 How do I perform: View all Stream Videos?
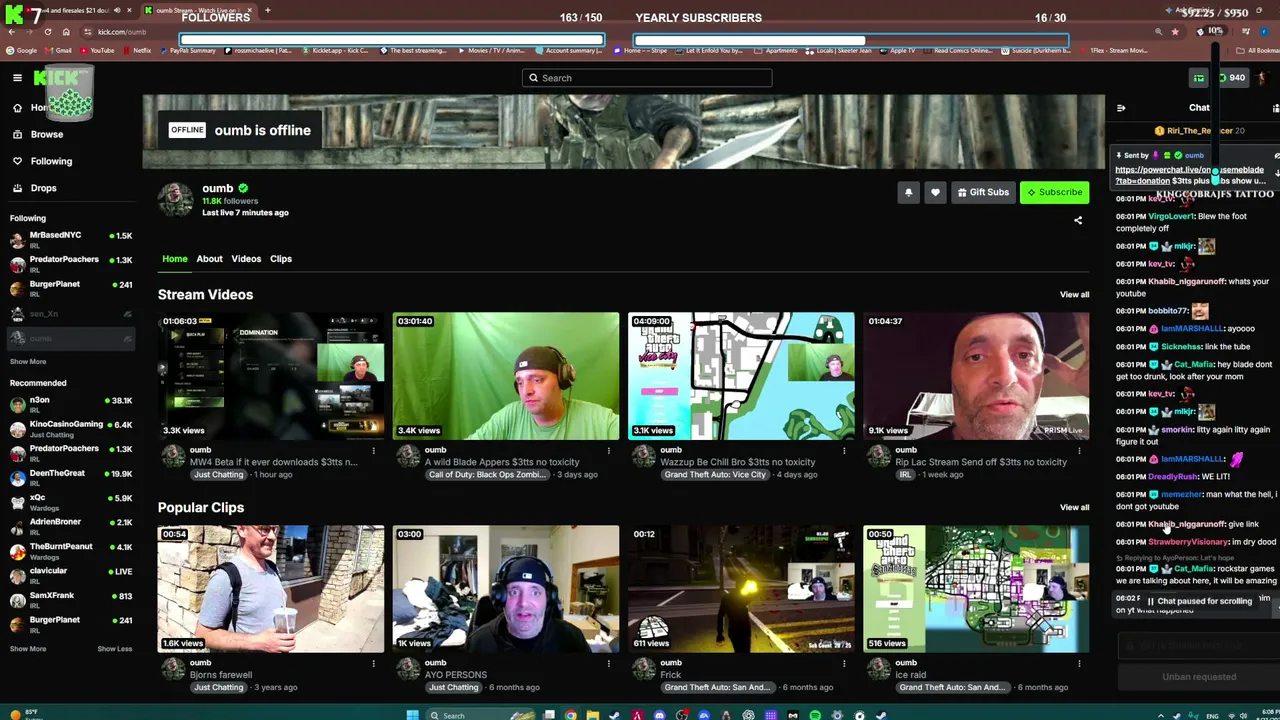point(1075,295)
